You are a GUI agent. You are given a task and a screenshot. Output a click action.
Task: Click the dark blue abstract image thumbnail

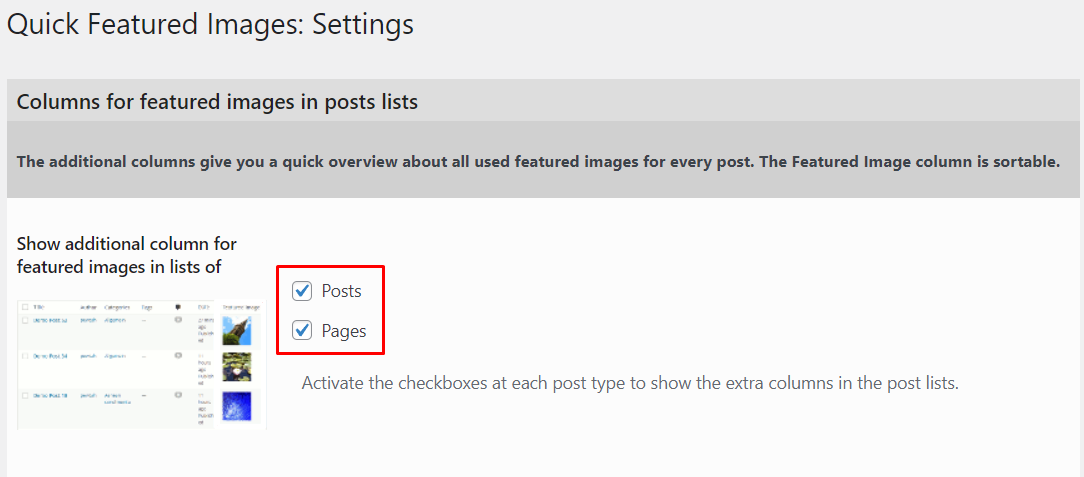236,406
